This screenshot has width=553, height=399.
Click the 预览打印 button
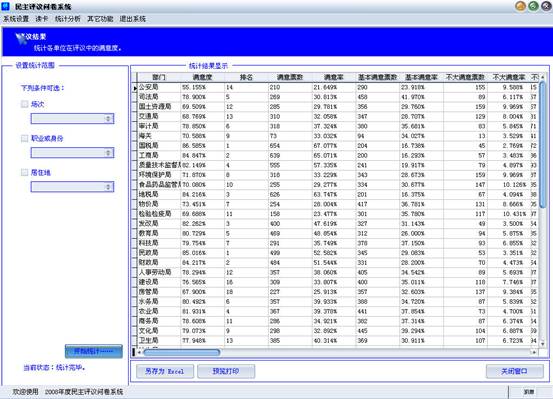pyautogui.click(x=226, y=371)
